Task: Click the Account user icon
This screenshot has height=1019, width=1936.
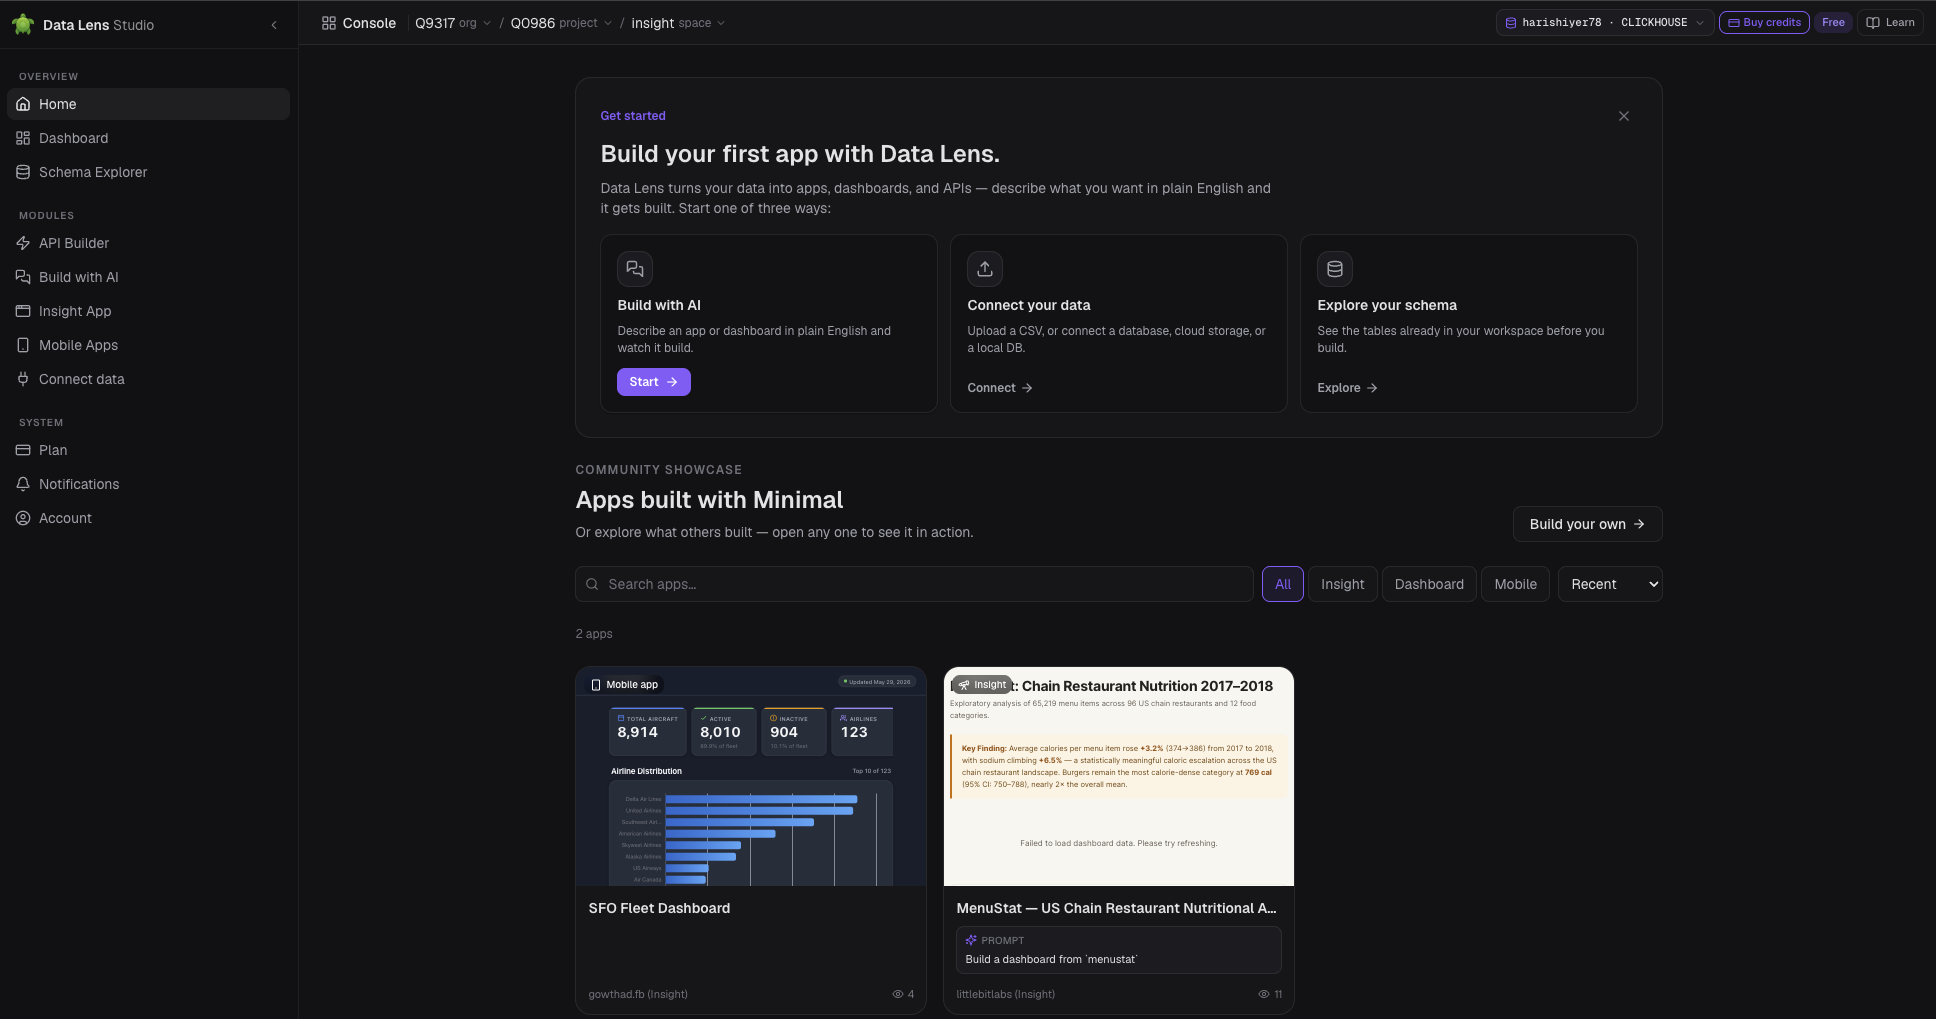Action: pyautogui.click(x=23, y=518)
